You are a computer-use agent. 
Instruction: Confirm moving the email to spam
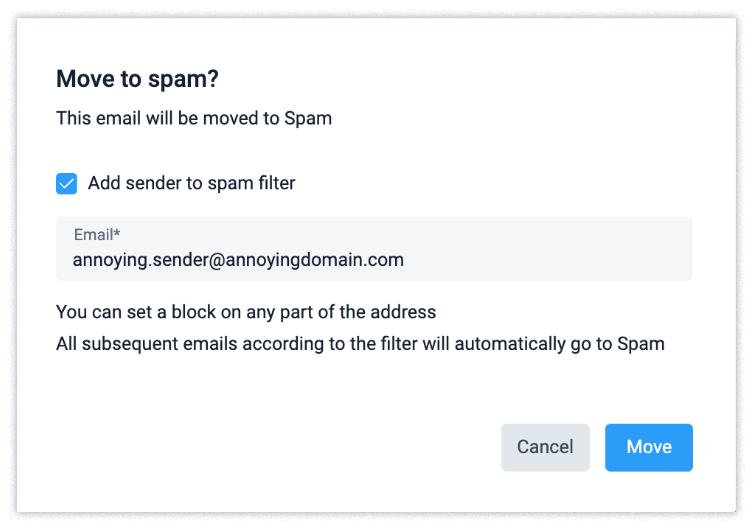[648, 447]
